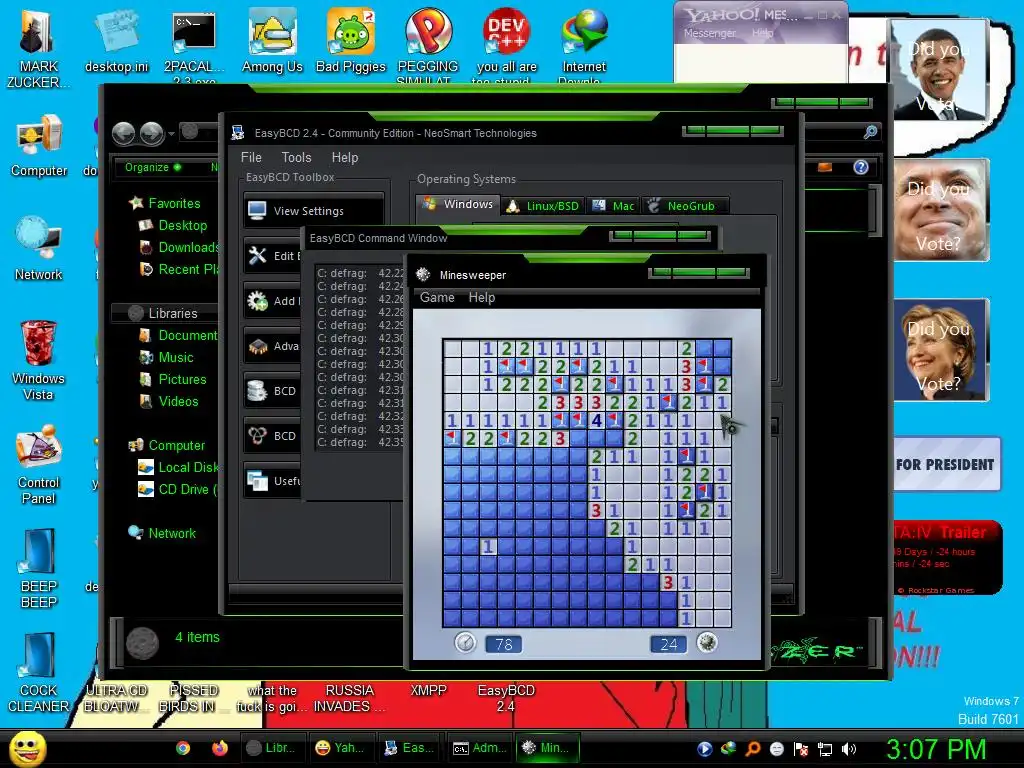Viewport: 1024px width, 768px height.
Task: Expand Favorites in the Explorer sidebar
Action: pyautogui.click(x=165, y=203)
